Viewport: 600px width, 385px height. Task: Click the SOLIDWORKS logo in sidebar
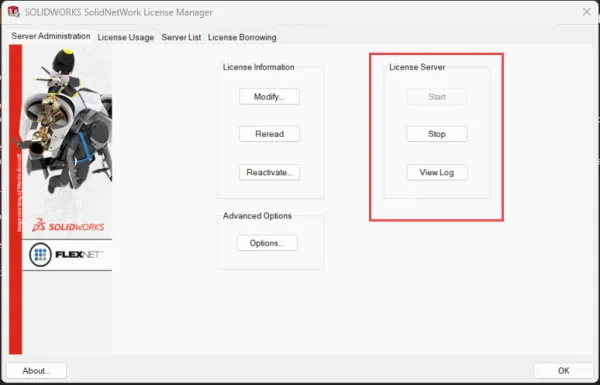(x=68, y=225)
